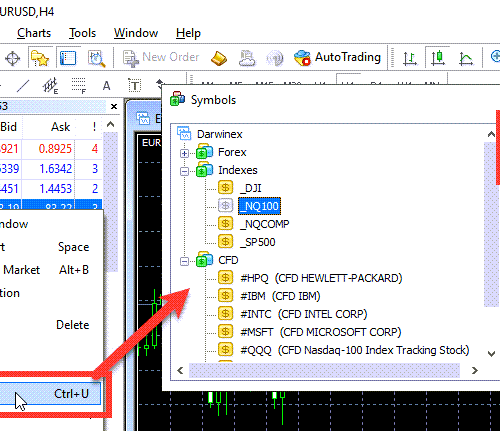Open the Strategy Tester magnifier icon

click(x=96, y=59)
